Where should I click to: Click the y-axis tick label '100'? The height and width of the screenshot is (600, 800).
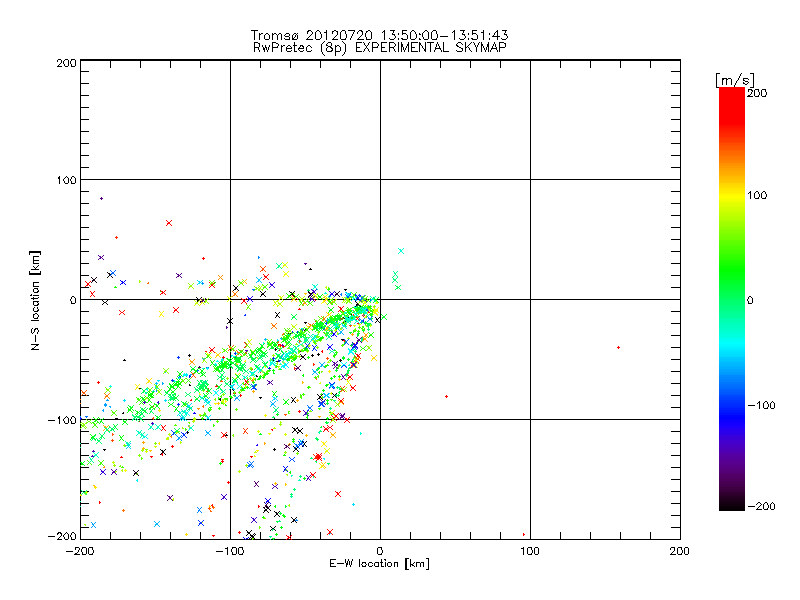[66, 180]
